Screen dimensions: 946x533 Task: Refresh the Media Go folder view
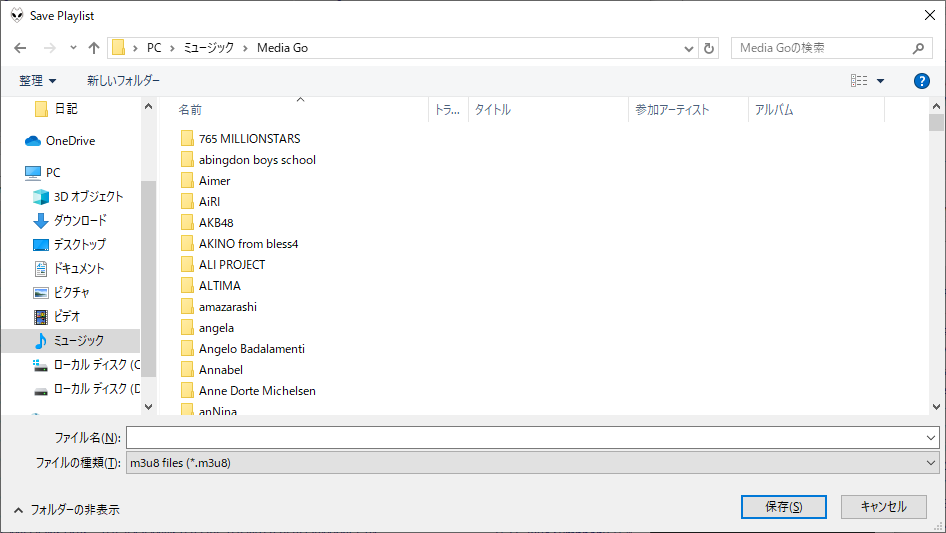coord(709,48)
